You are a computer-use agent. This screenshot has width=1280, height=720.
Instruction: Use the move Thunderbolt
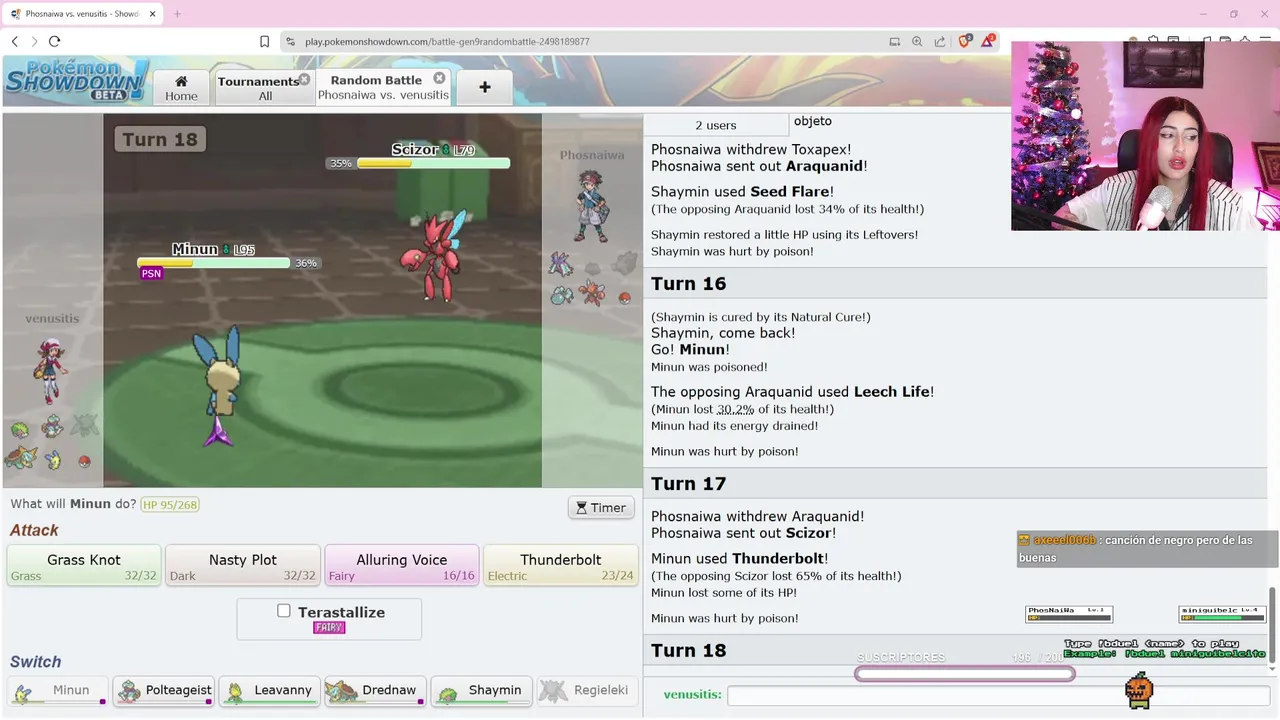(x=561, y=565)
